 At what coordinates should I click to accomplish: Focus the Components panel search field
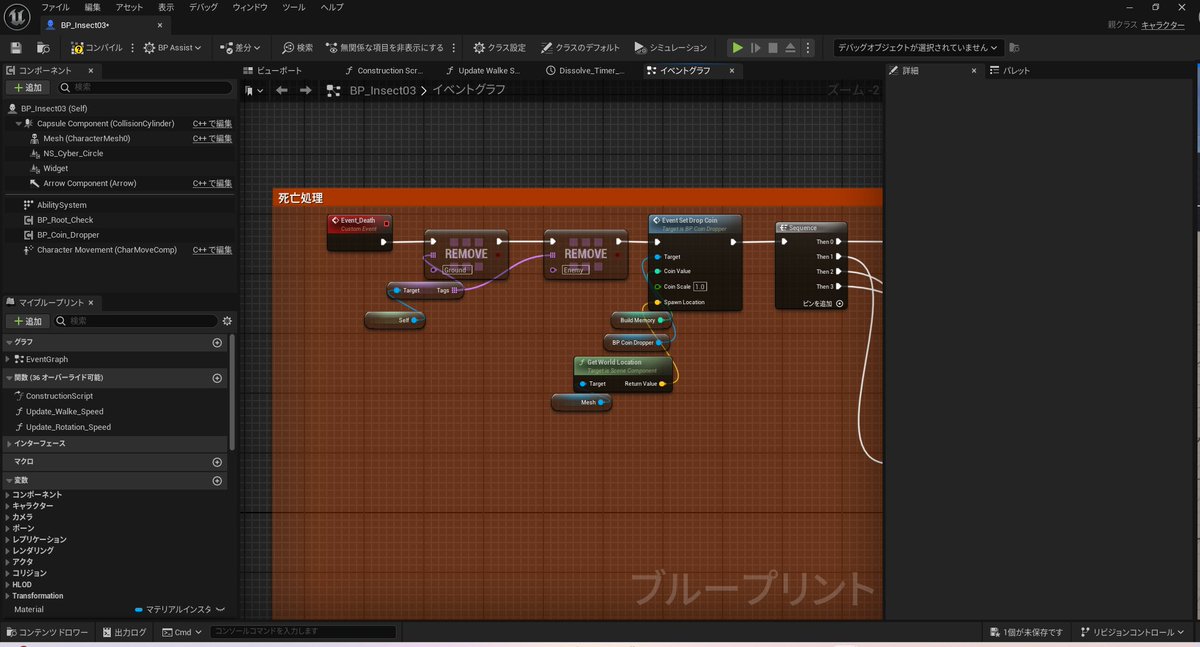(146, 88)
